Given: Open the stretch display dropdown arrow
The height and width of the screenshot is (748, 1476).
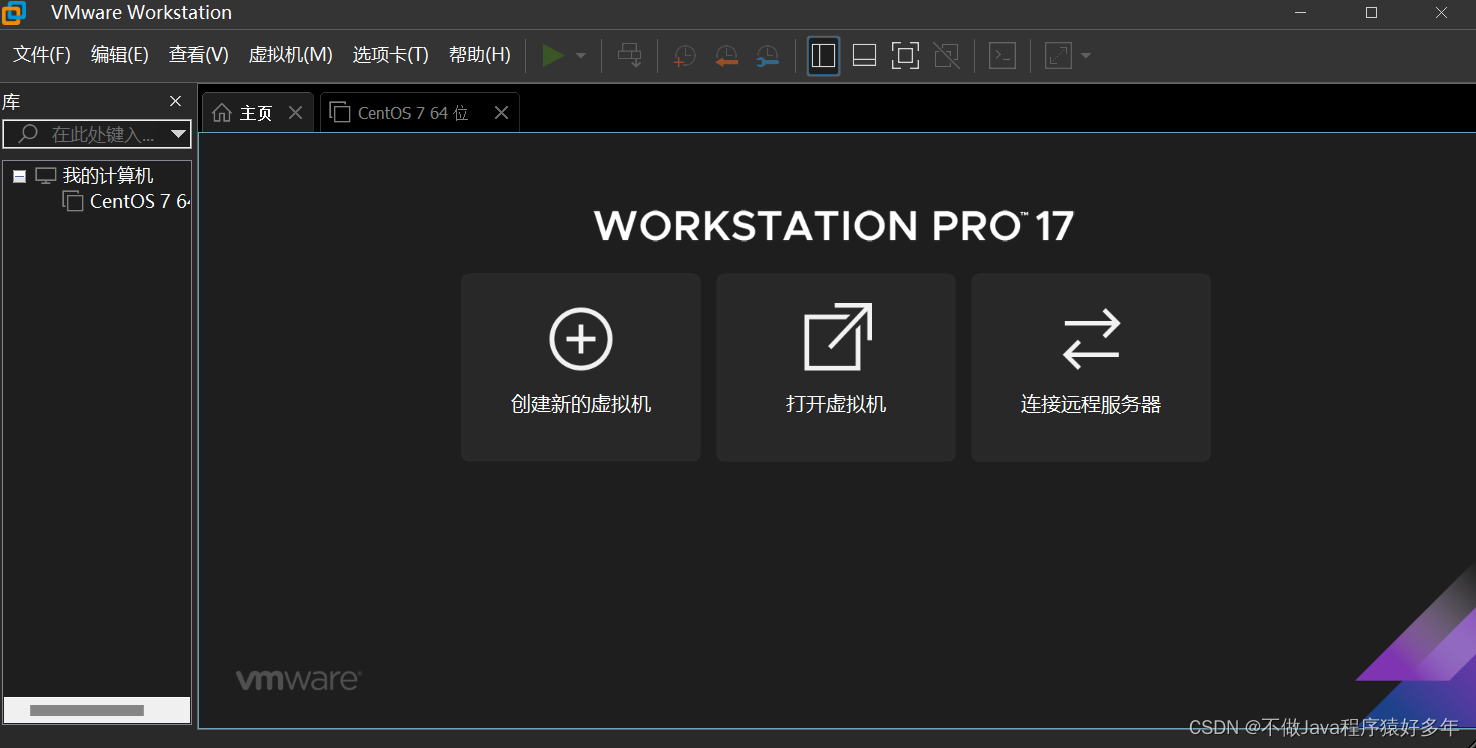Looking at the screenshot, I should (1086, 56).
